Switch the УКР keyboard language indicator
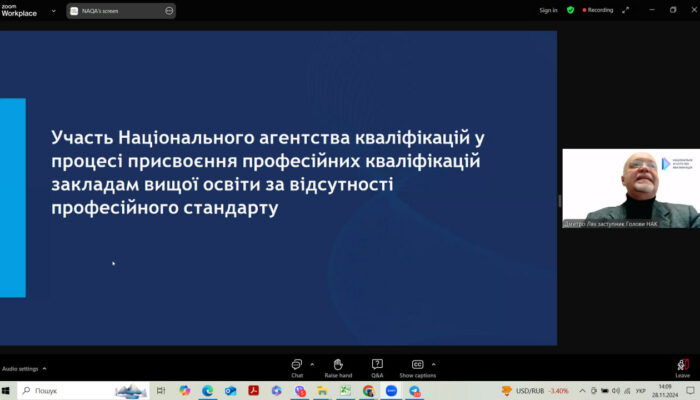 pyautogui.click(x=640, y=390)
